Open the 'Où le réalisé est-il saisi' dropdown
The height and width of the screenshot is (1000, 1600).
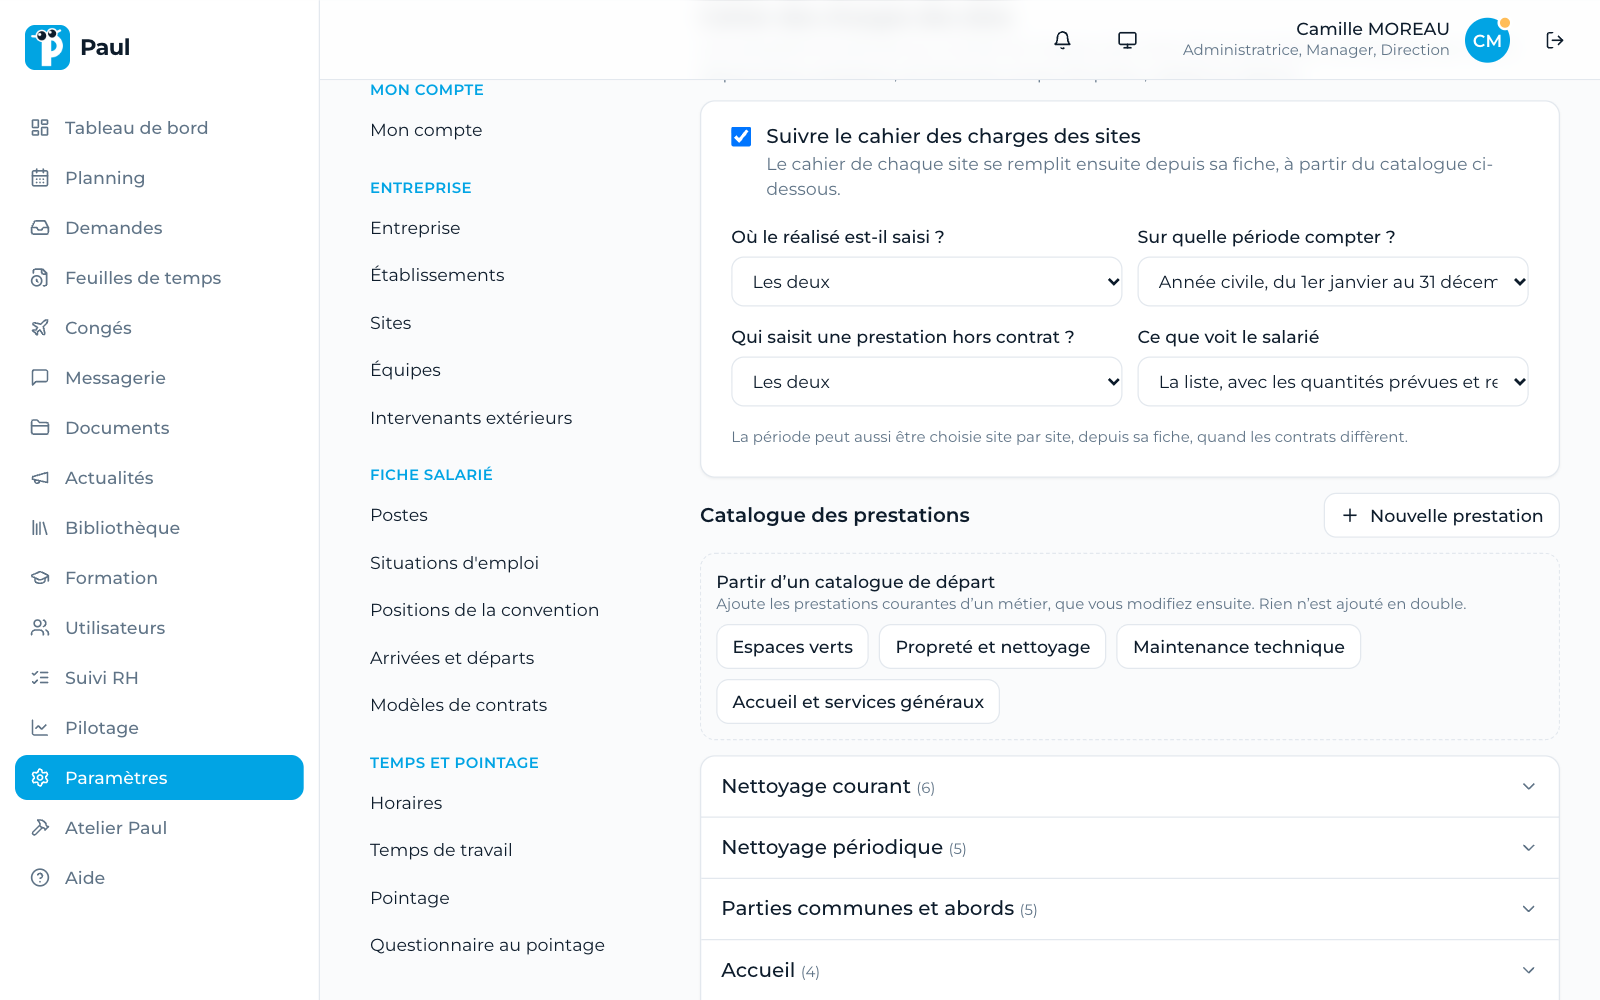[927, 282]
